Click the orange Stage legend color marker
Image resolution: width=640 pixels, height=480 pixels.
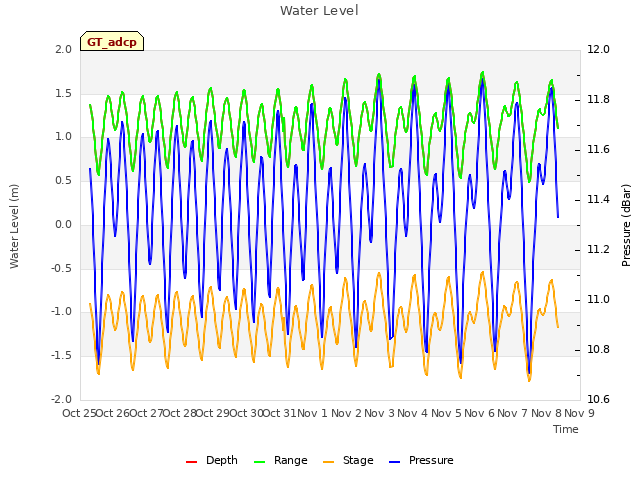coord(328,462)
